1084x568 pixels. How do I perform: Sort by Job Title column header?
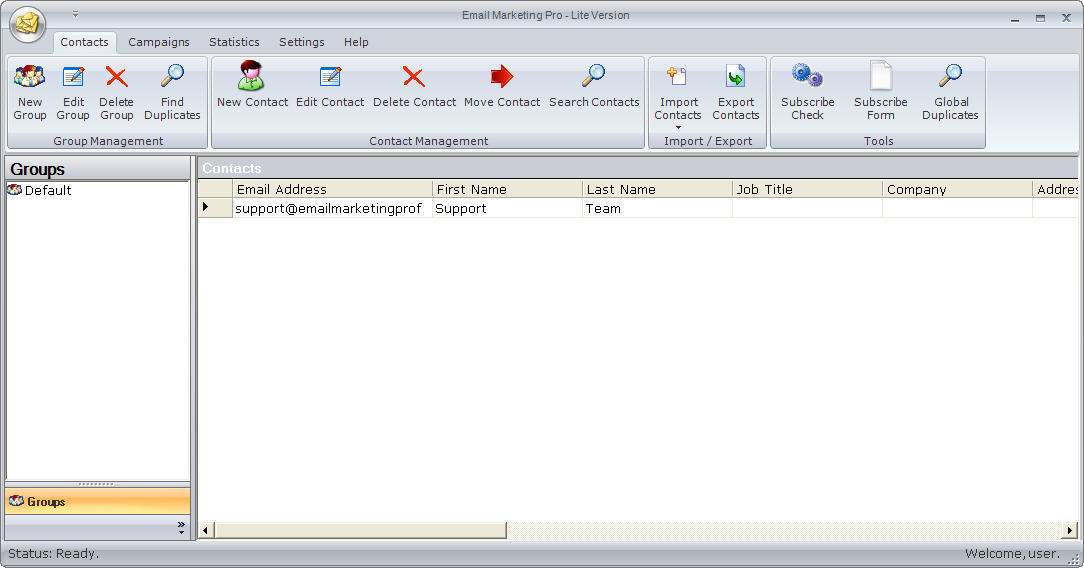807,189
